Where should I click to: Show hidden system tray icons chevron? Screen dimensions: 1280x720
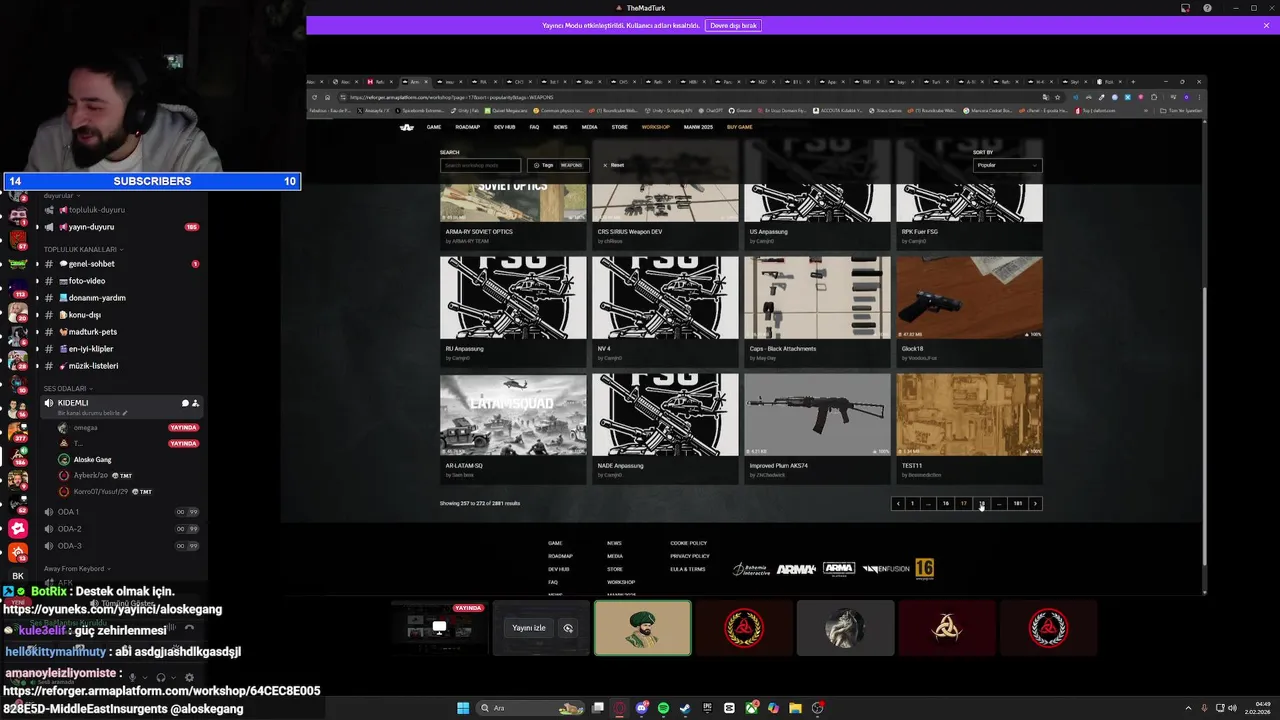[x=1188, y=708]
